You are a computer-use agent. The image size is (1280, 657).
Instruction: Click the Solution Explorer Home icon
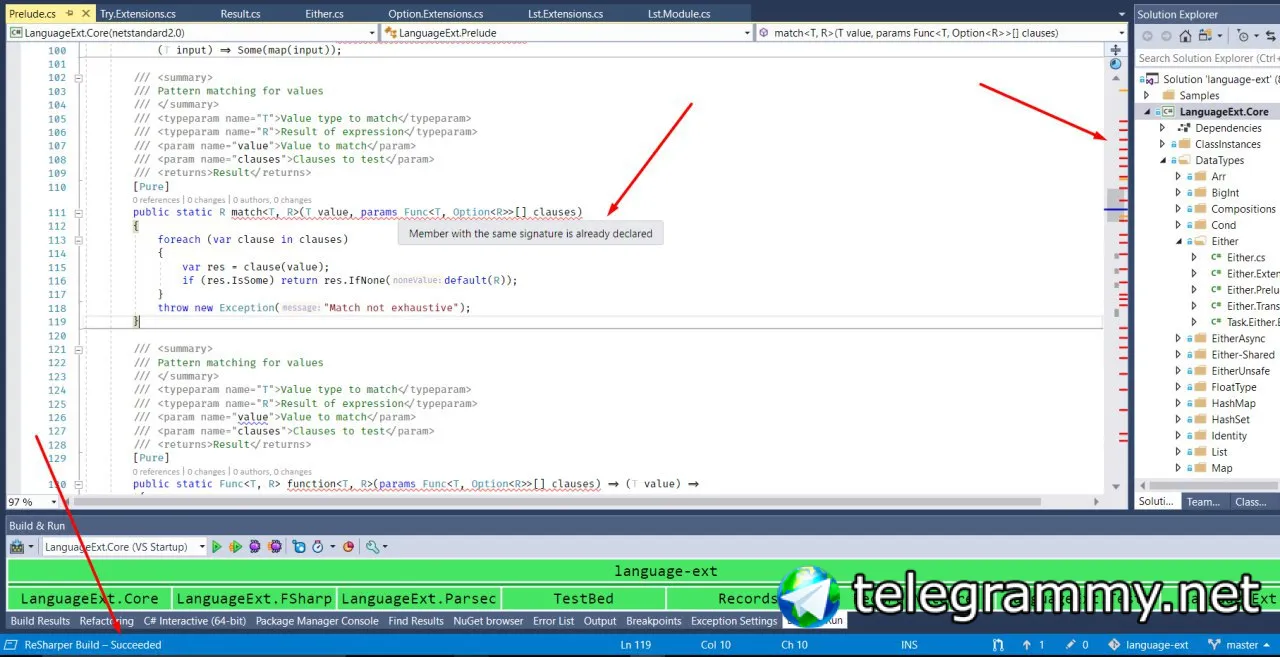point(1185,36)
